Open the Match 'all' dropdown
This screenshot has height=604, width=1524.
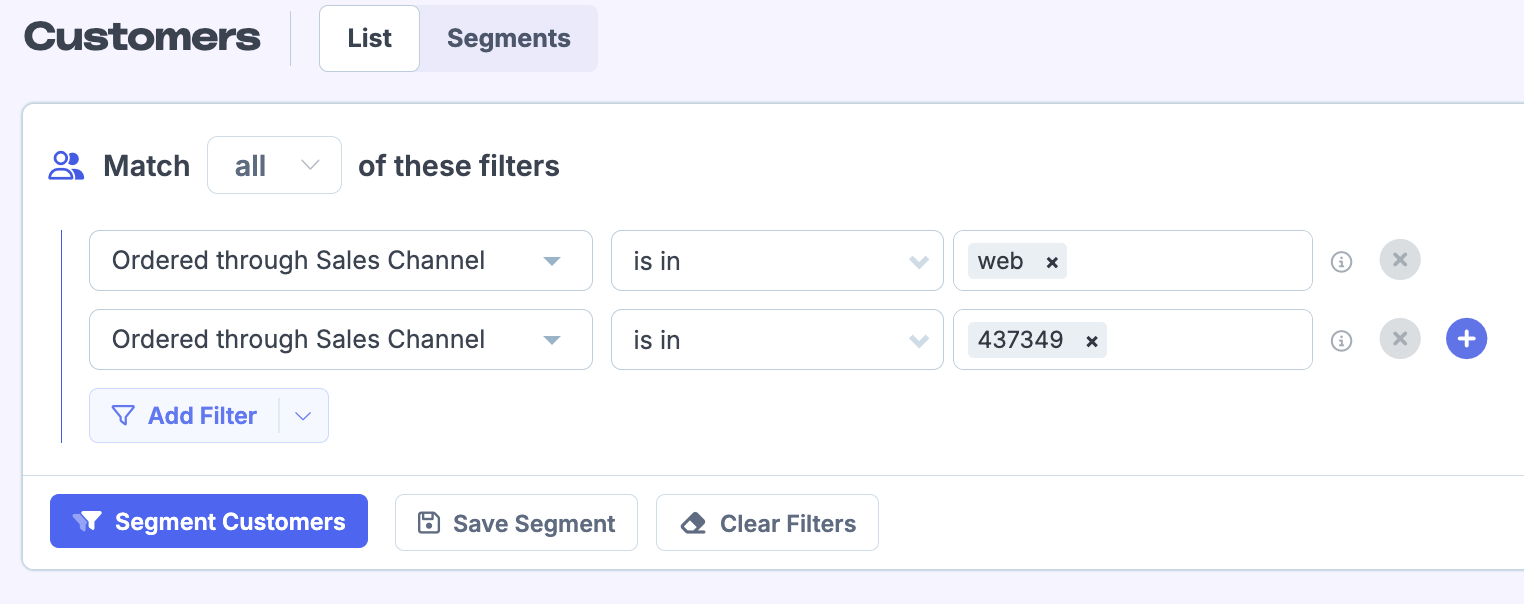click(274, 166)
